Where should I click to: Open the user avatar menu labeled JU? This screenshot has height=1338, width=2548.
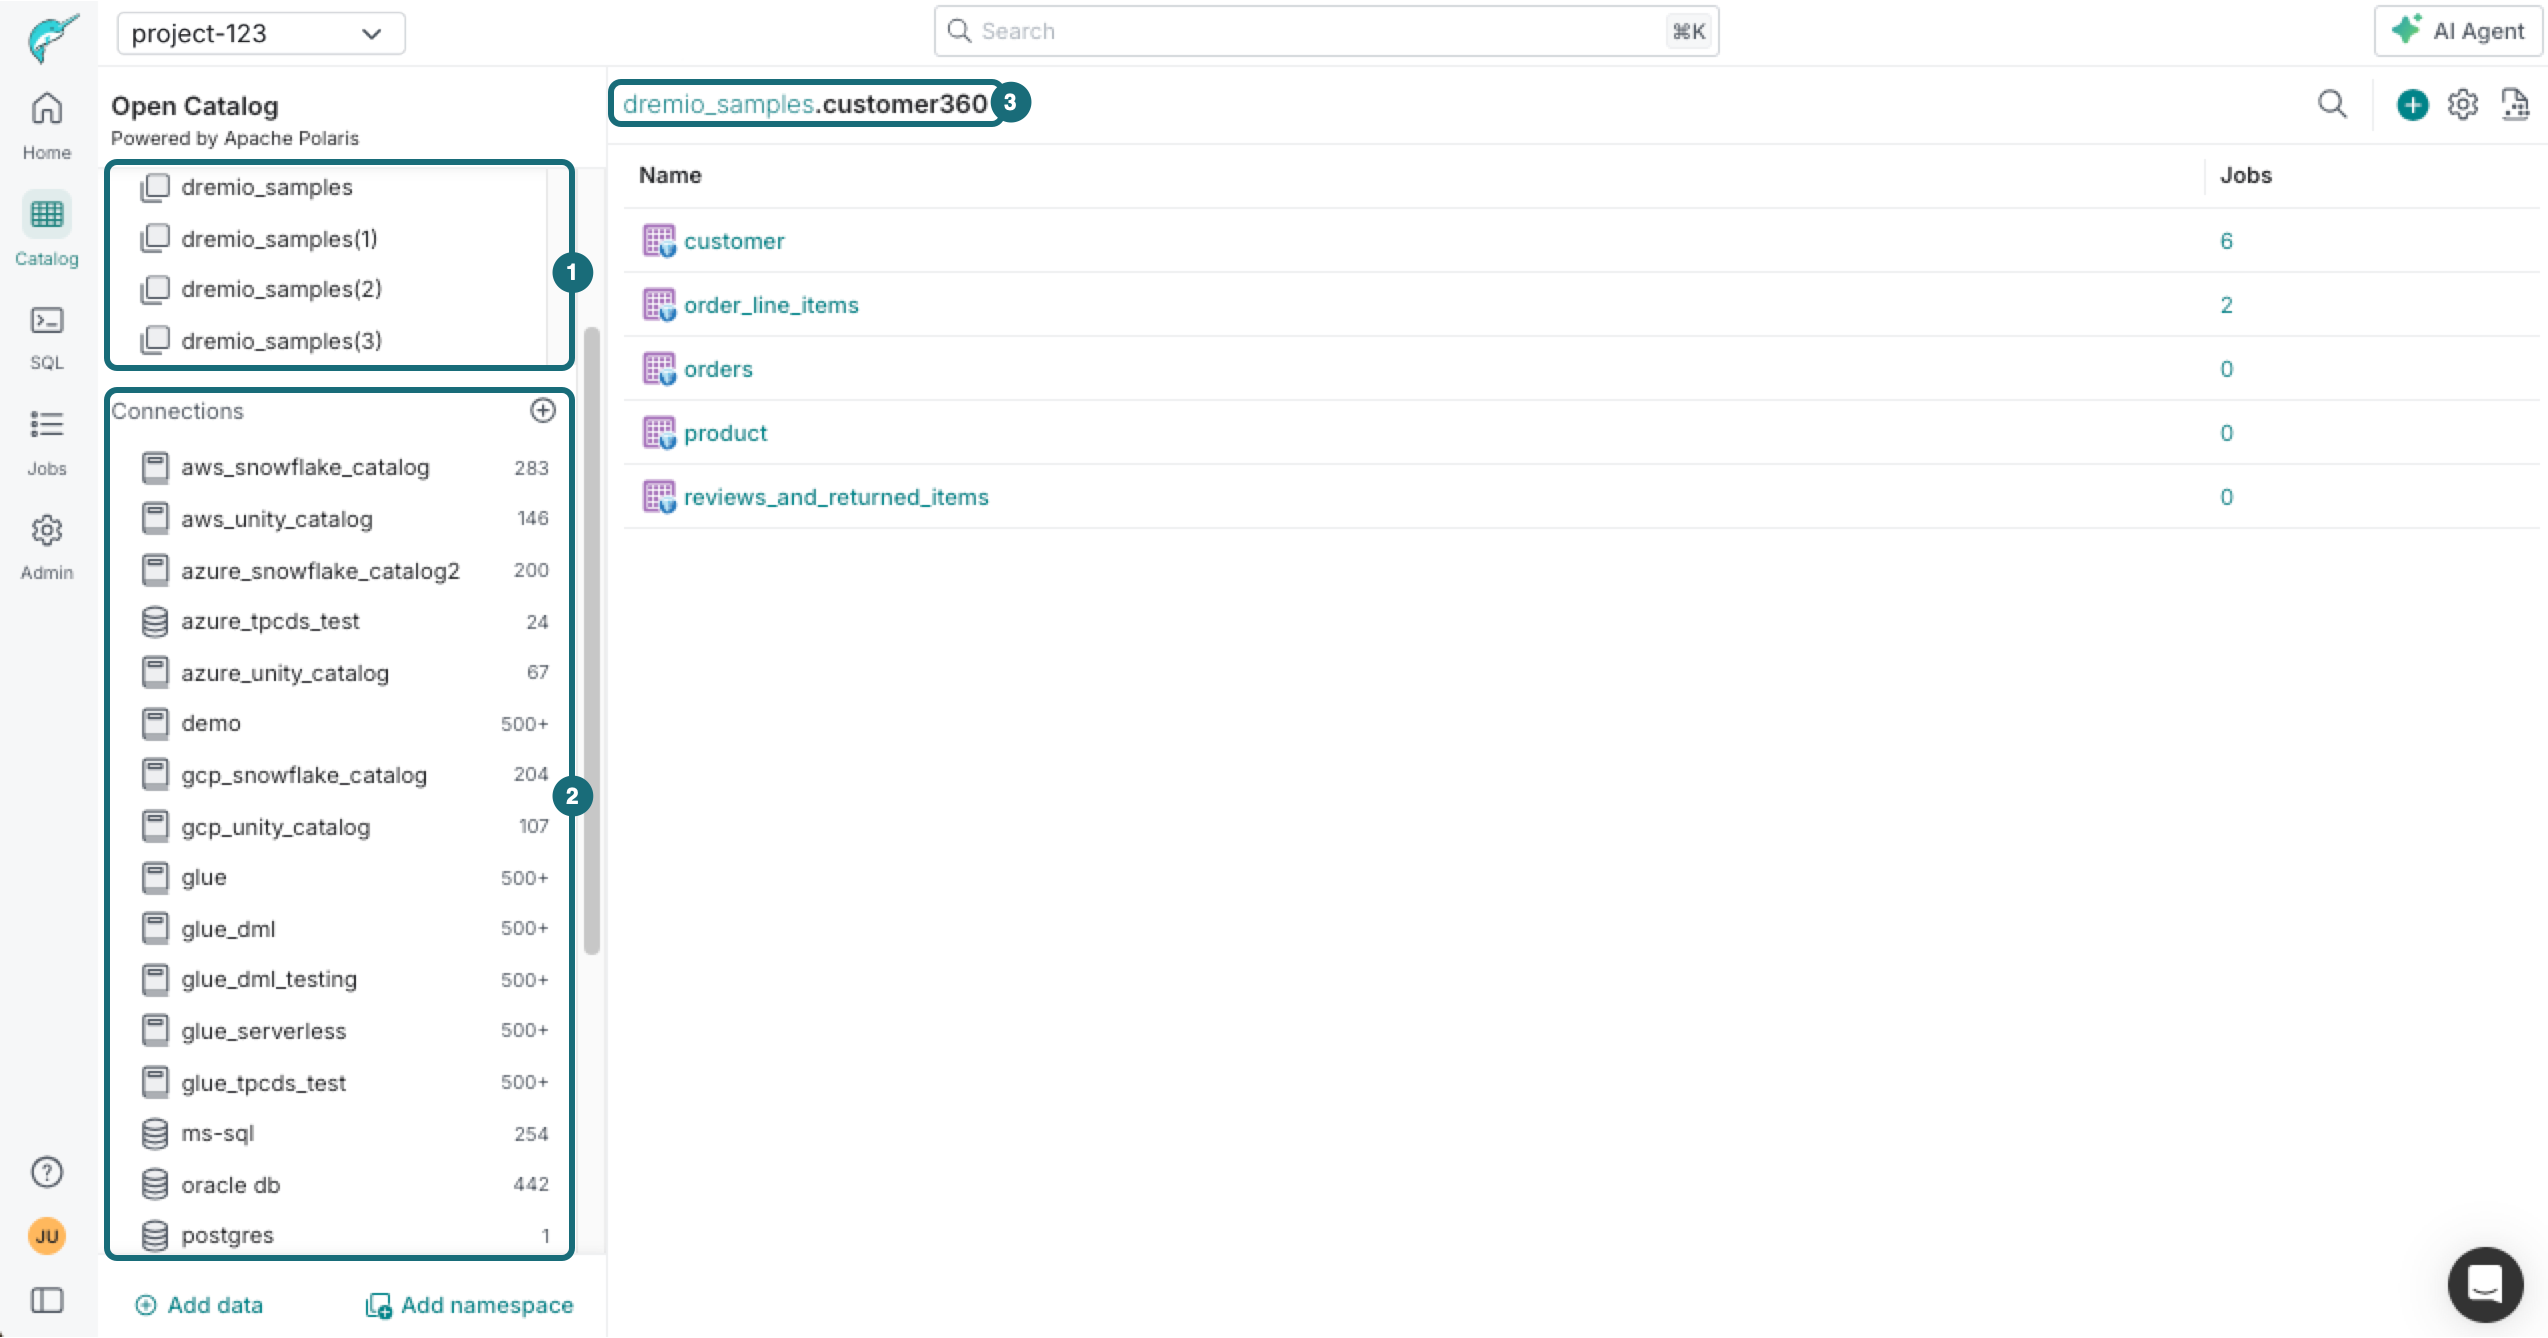[x=46, y=1236]
